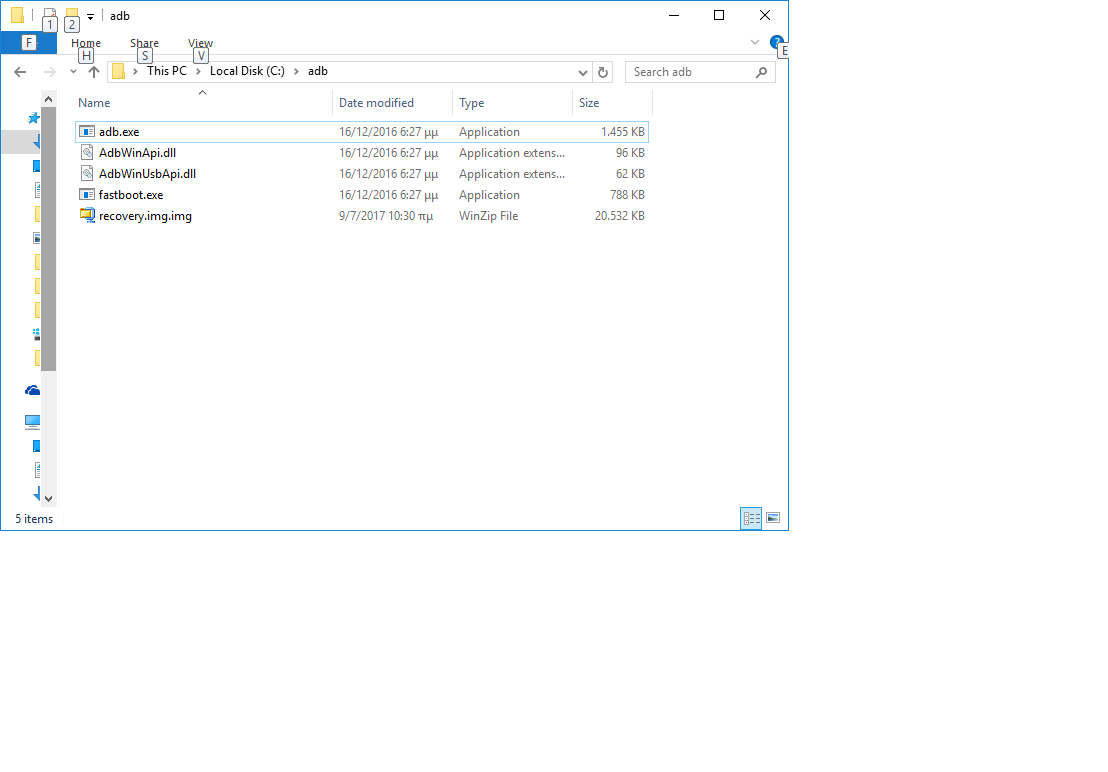Go up one folder level with Up arrow
This screenshot has height=772, width=1108.
pyautogui.click(x=94, y=72)
